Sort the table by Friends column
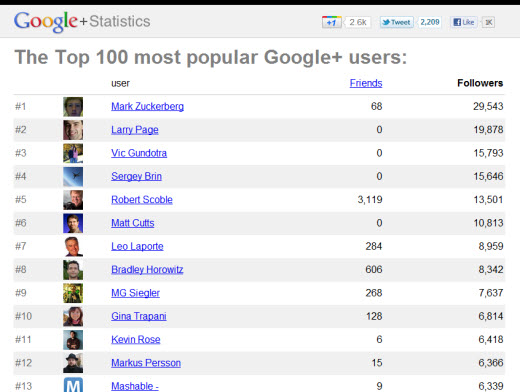520x392 pixels. 366,83
